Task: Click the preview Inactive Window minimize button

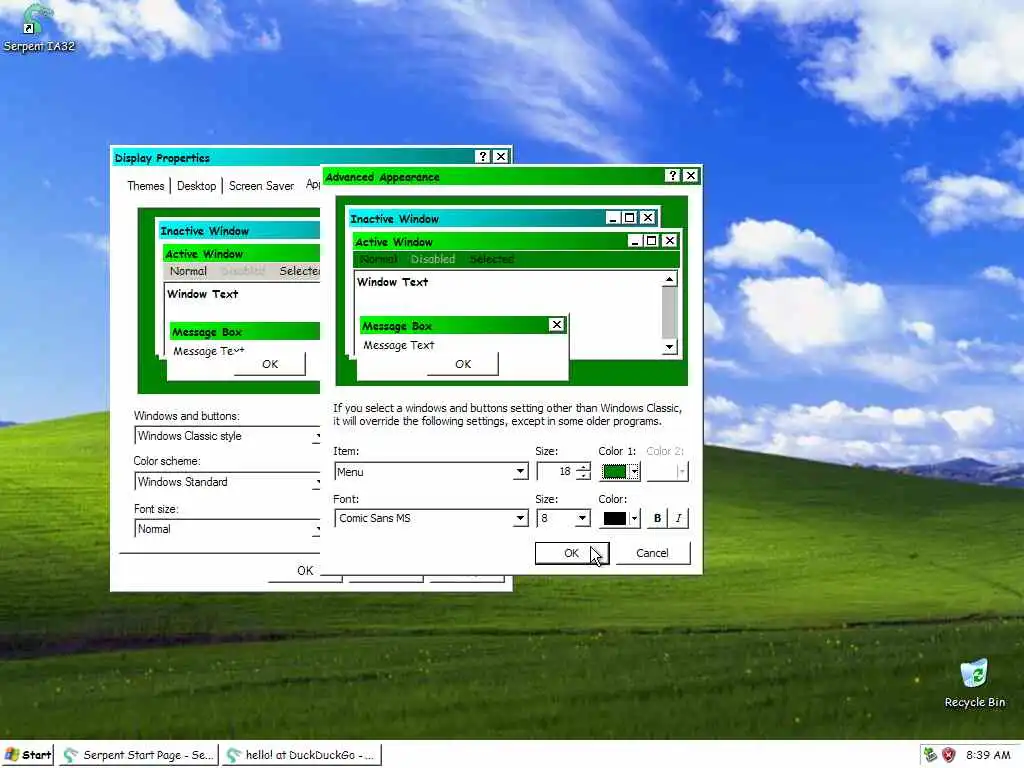Action: point(613,218)
